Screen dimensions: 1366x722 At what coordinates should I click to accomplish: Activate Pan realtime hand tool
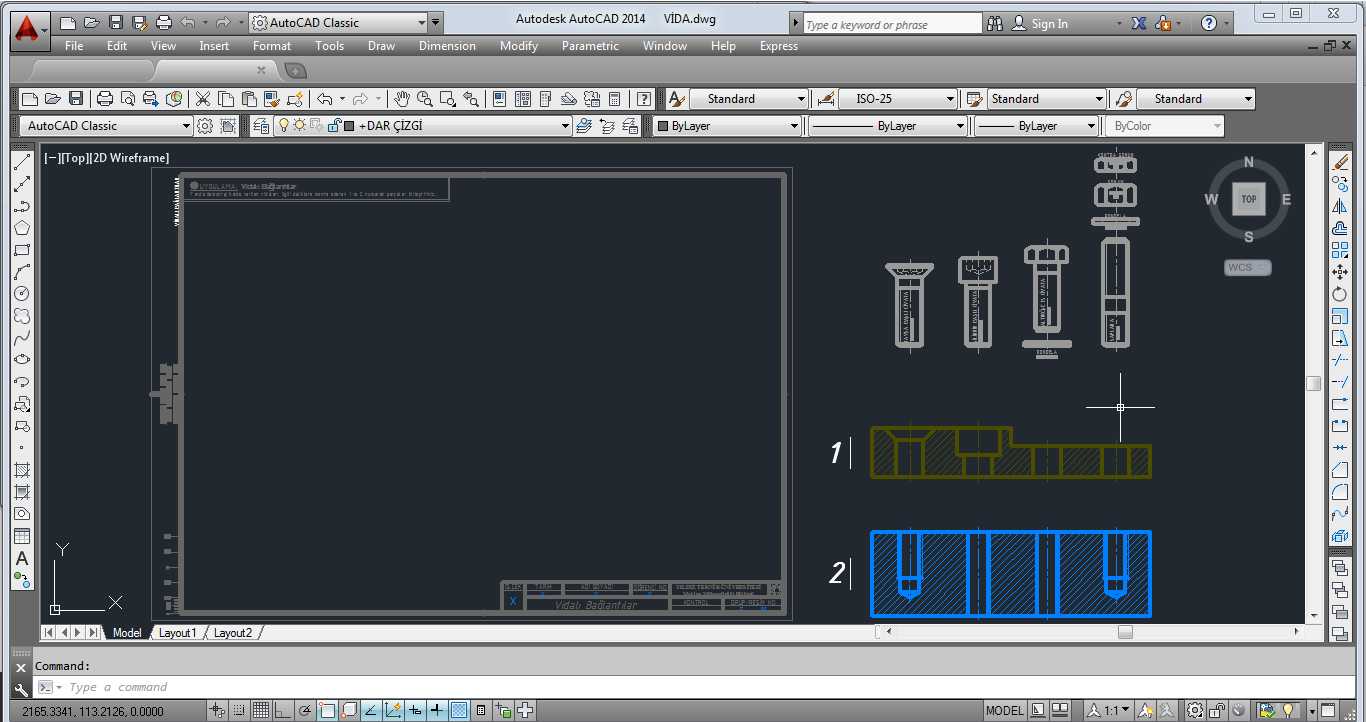[401, 99]
